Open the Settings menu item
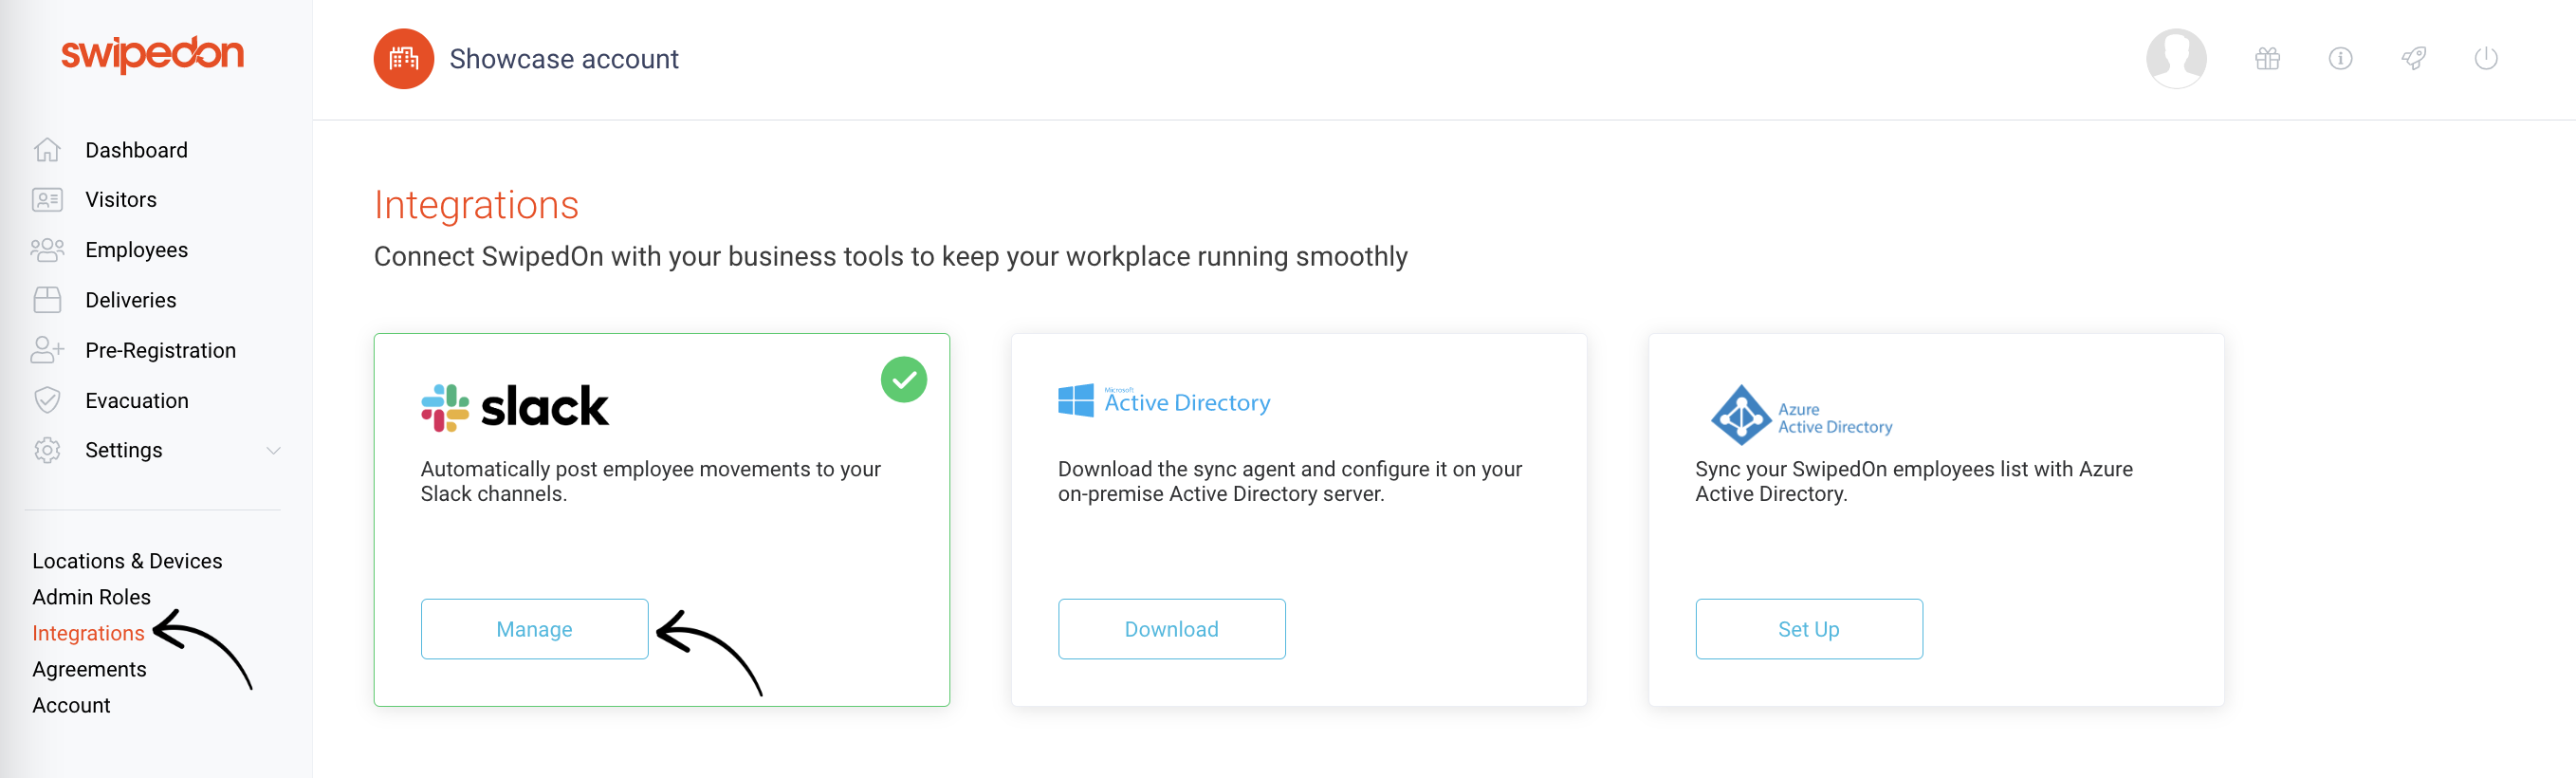2576x778 pixels. 124,450
